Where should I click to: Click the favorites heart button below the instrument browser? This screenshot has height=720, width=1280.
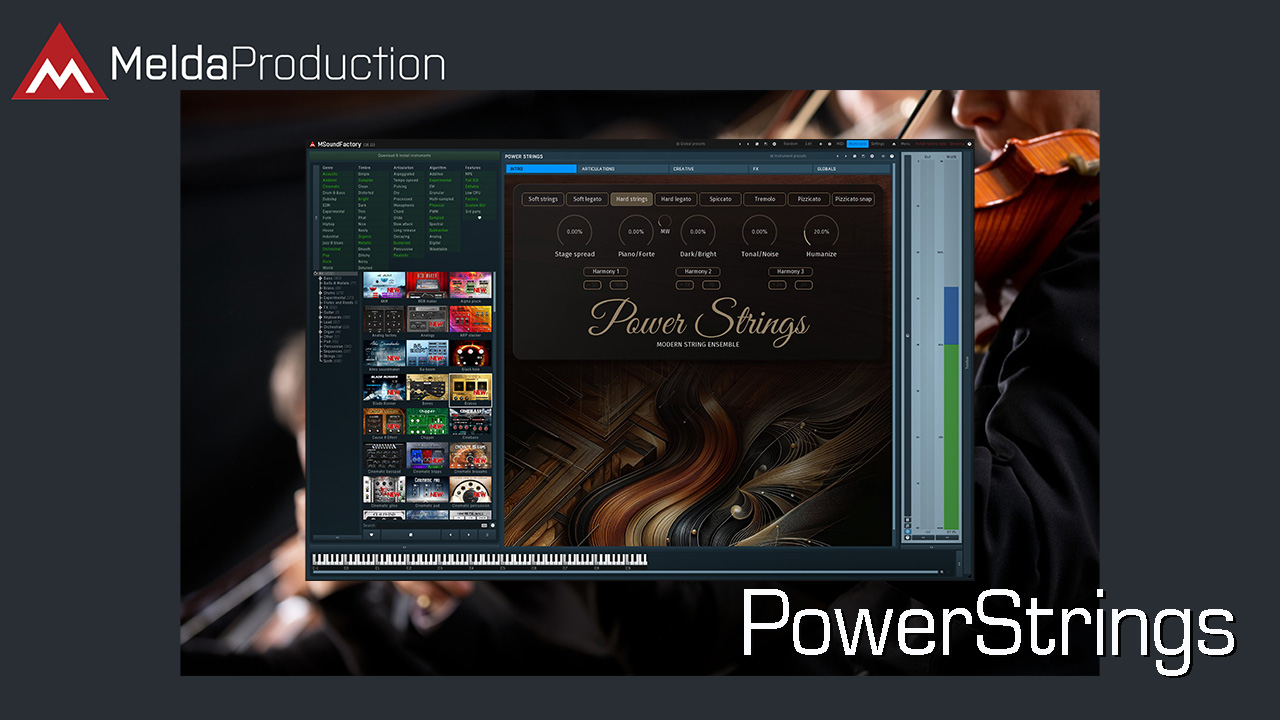click(371, 535)
